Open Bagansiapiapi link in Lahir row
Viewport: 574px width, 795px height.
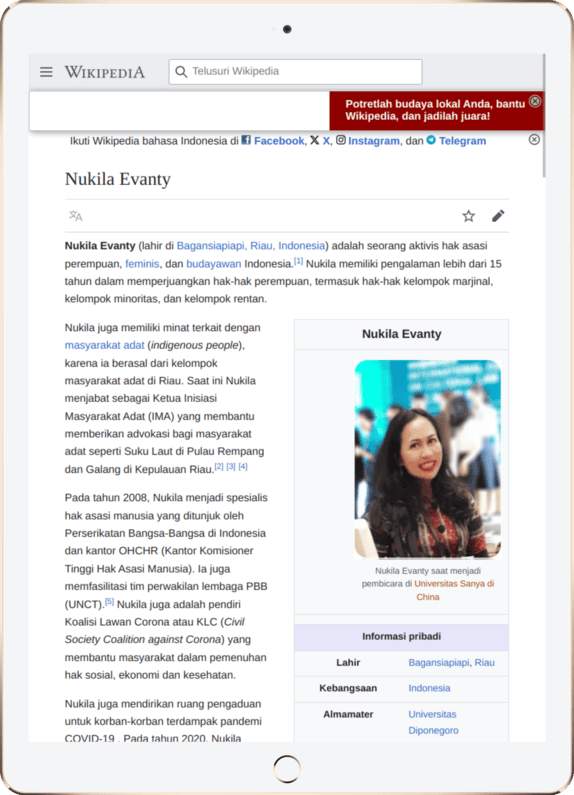point(439,663)
